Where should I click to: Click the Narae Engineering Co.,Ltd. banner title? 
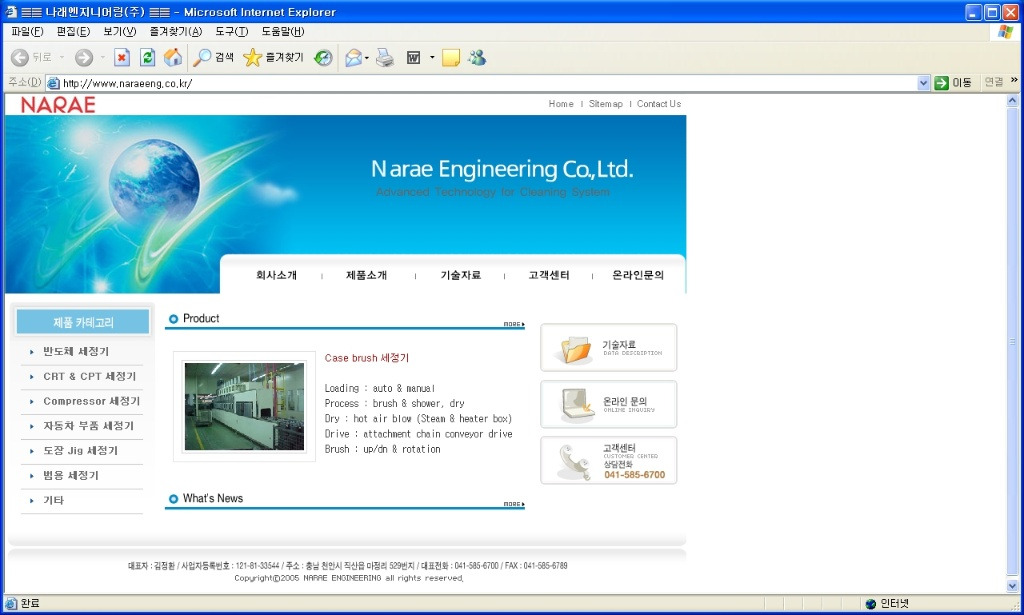[x=502, y=169]
